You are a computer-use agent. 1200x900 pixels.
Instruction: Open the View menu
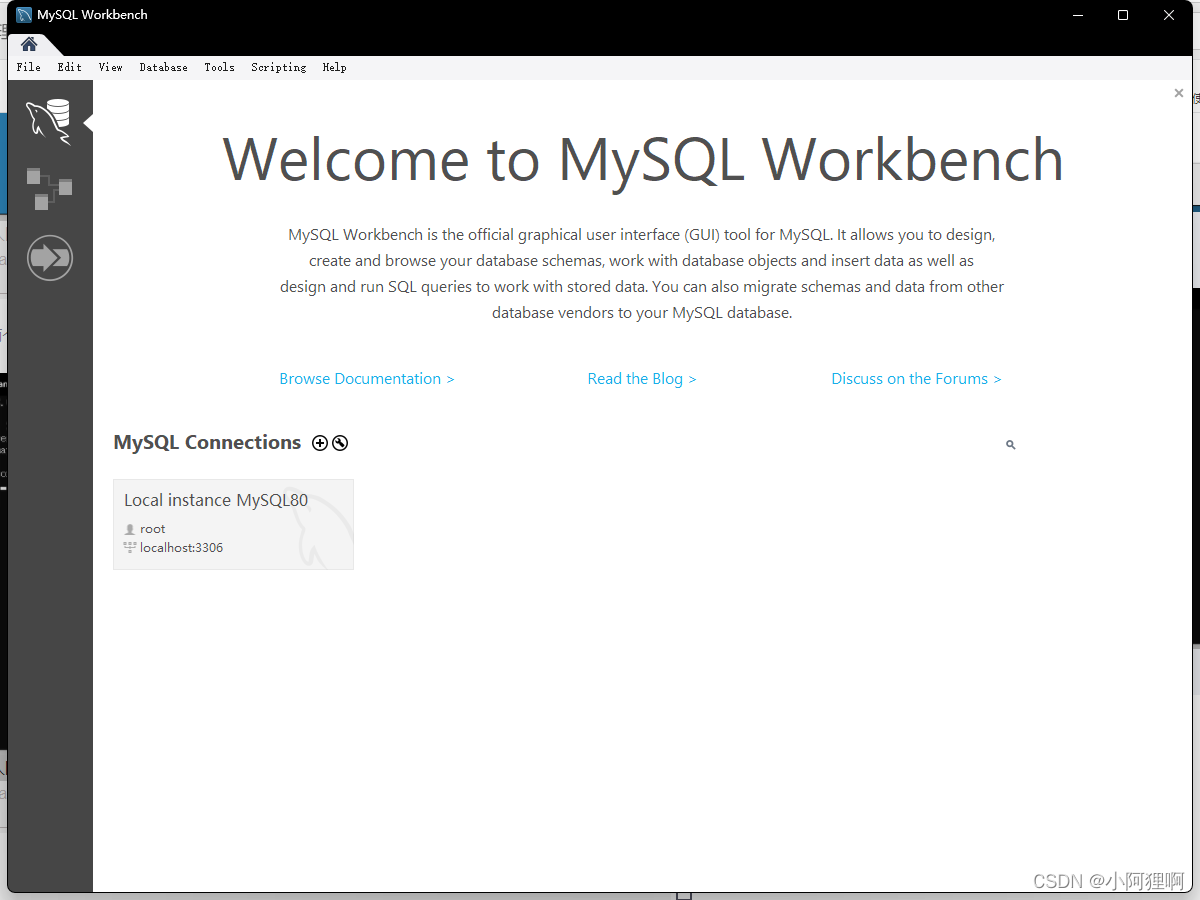(x=111, y=67)
